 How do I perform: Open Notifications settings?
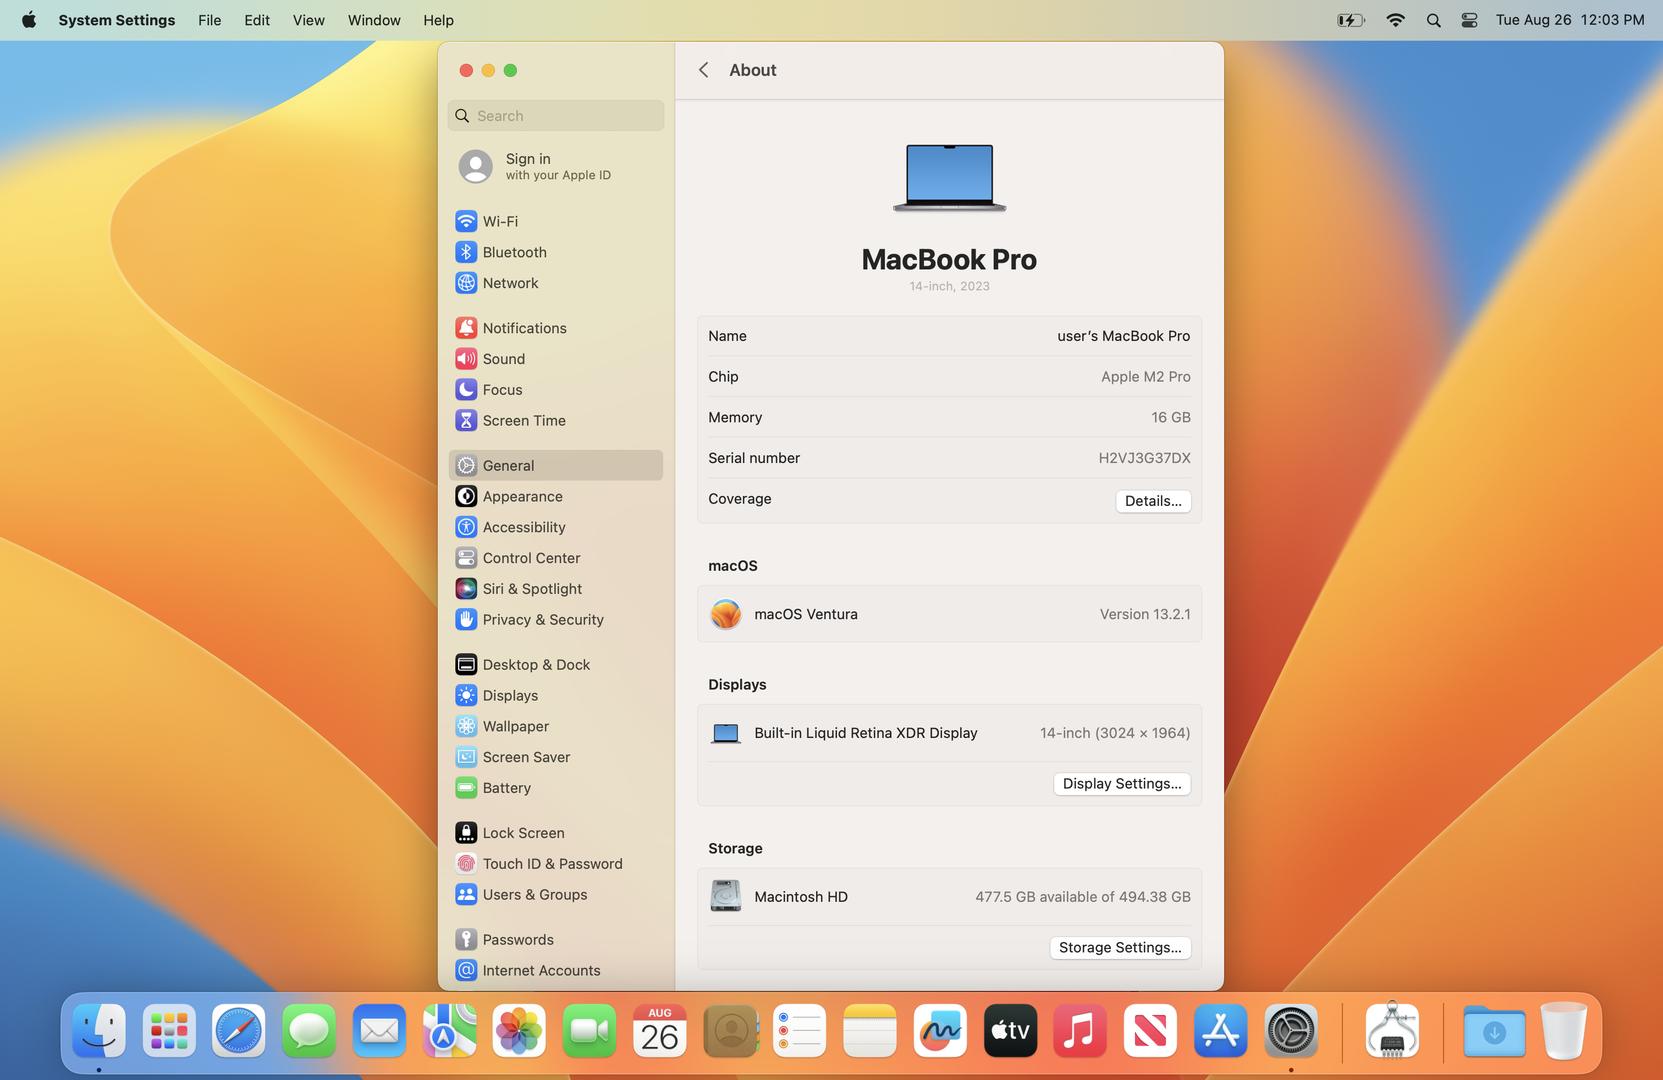point(555,328)
